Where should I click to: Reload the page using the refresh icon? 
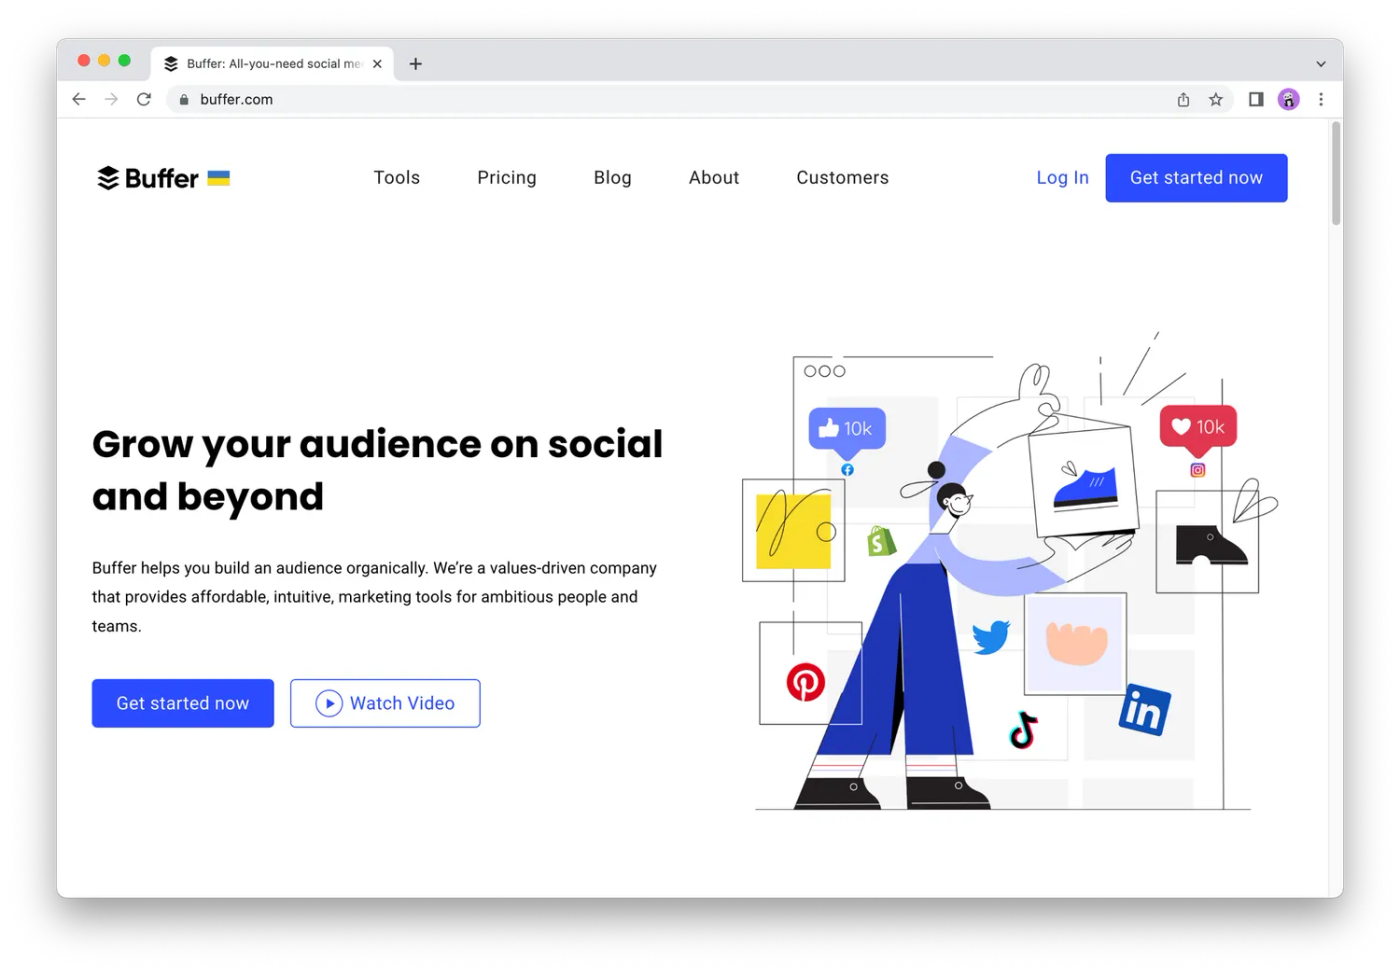point(143,99)
